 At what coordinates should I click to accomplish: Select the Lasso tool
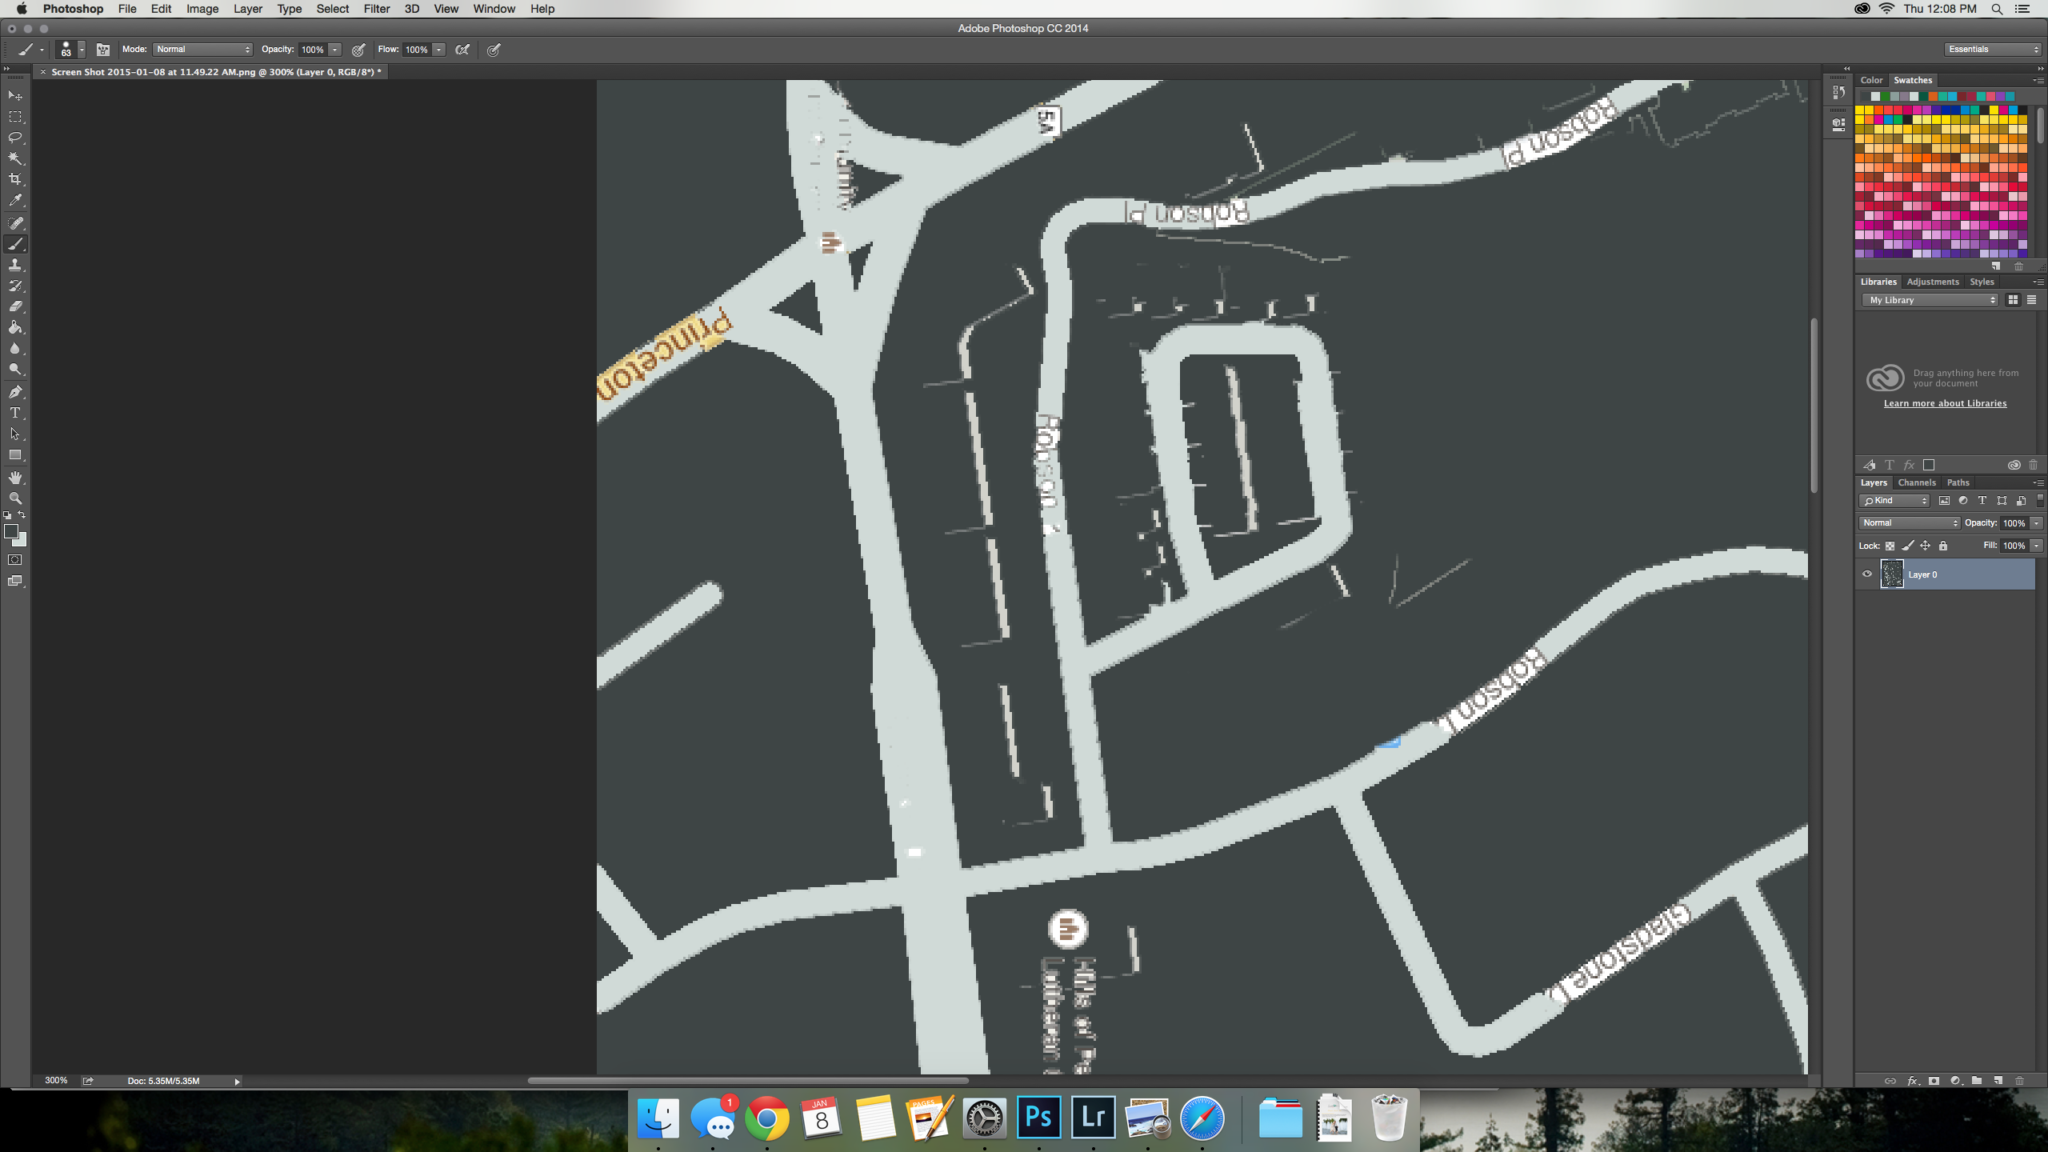click(15, 137)
